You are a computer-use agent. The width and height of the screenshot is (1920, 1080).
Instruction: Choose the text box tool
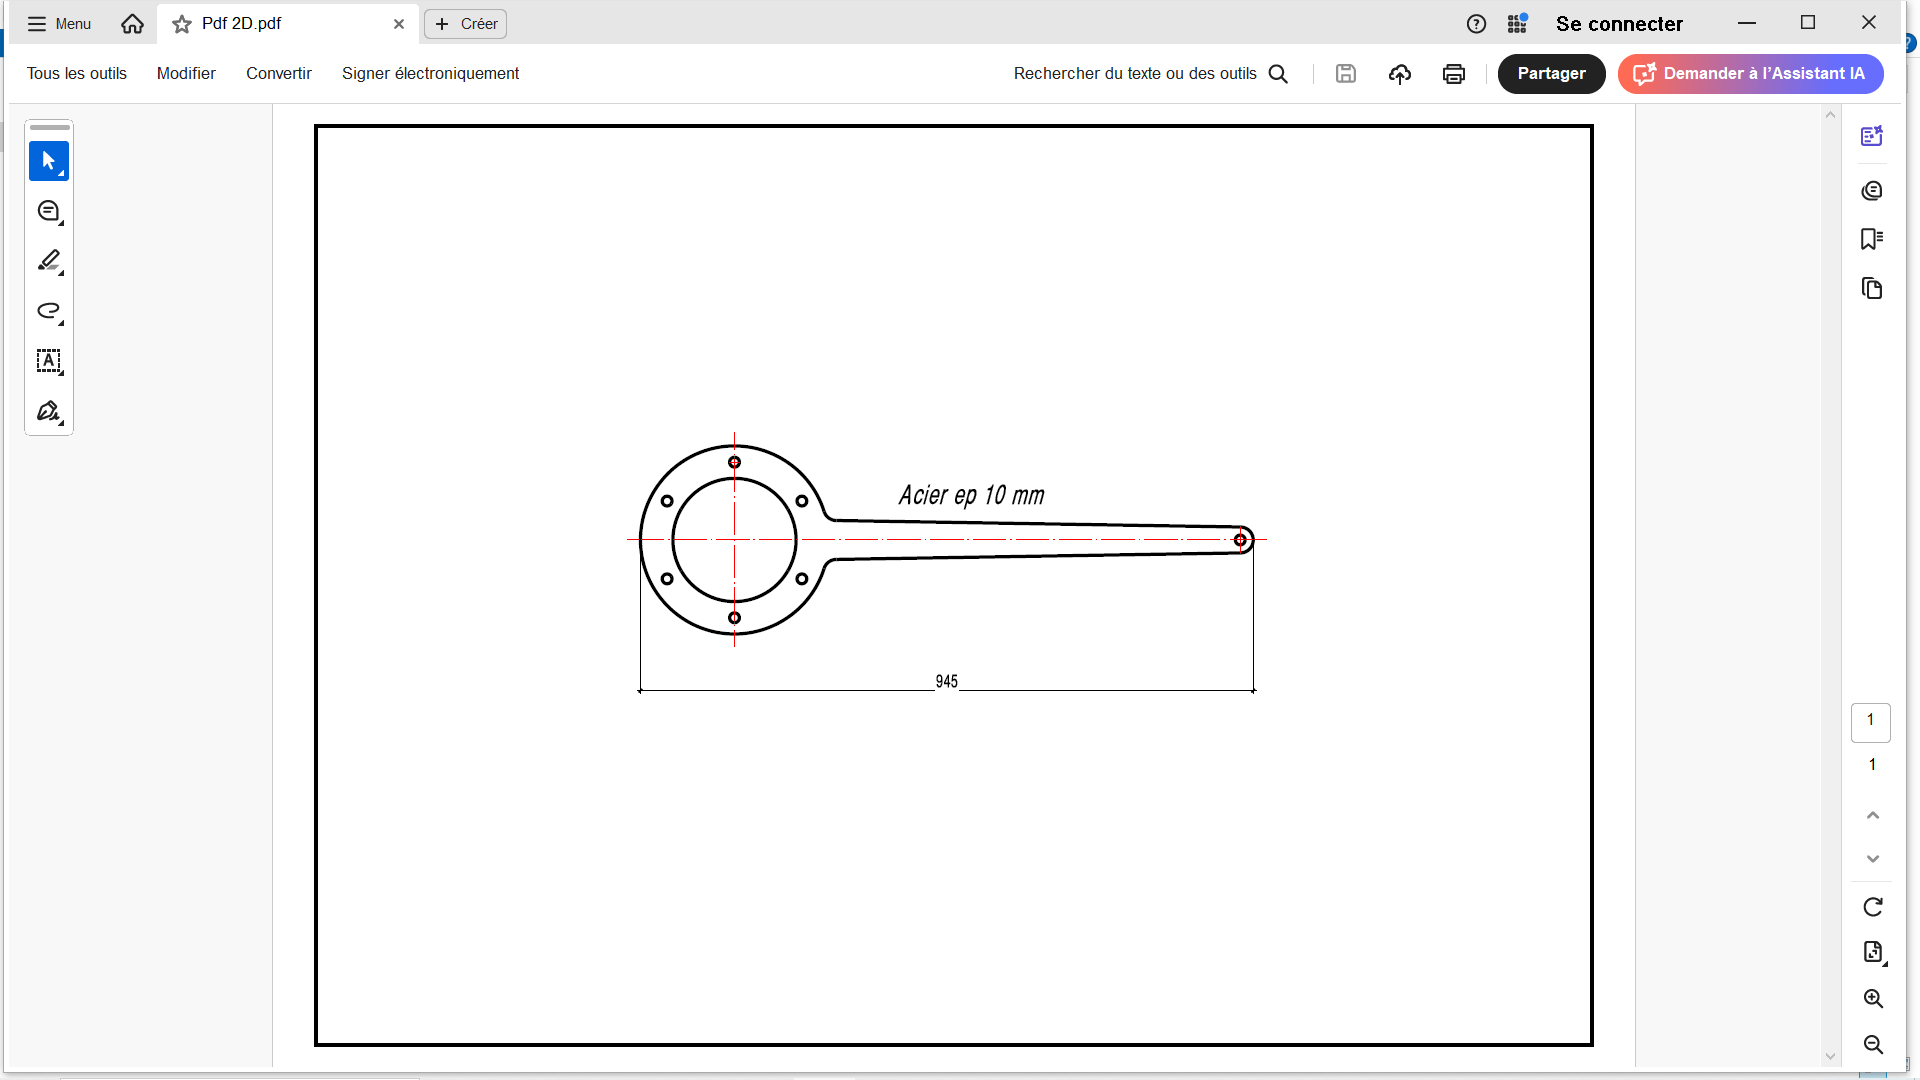[48, 361]
